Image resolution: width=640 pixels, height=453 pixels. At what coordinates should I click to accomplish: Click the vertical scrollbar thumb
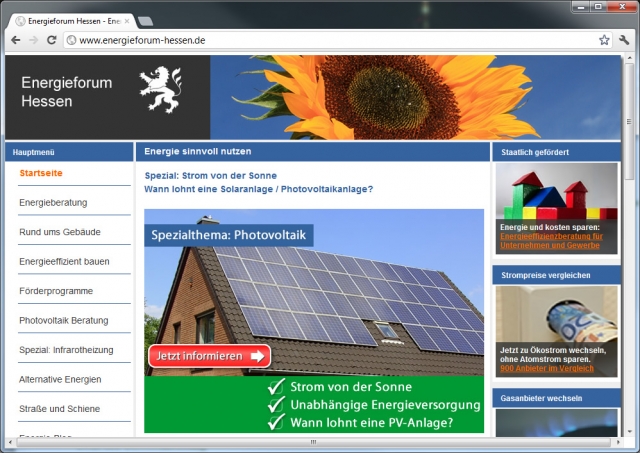[x=629, y=122]
